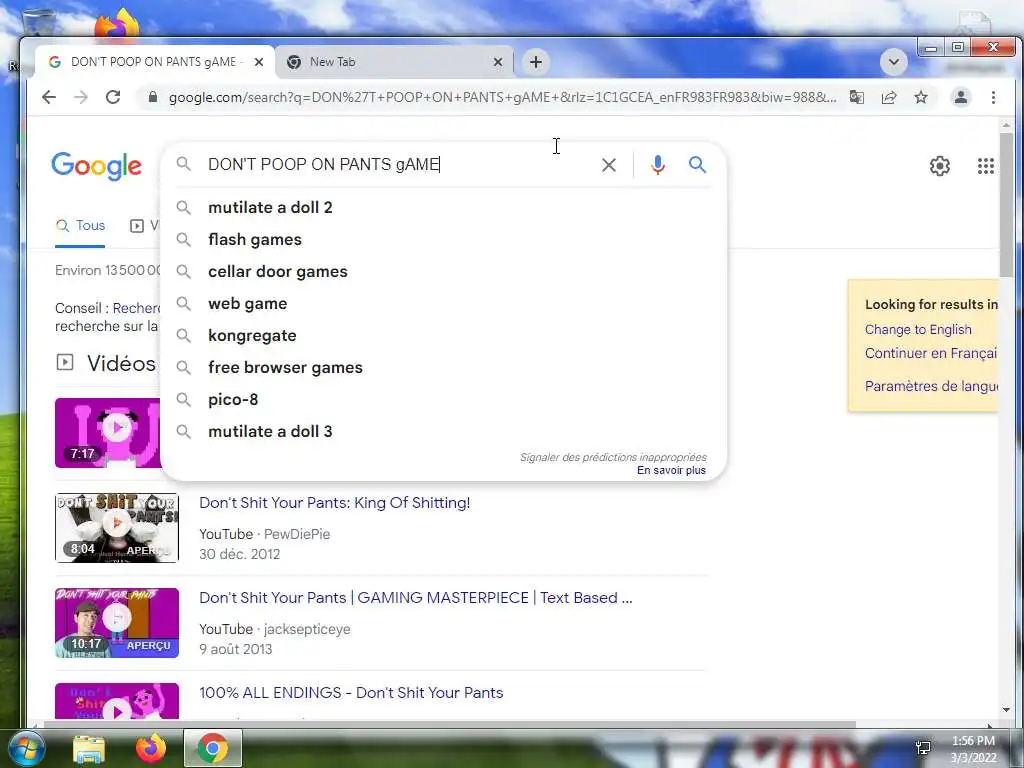Click the vertical scrollbar thumb
Screen dimensions: 1024x768
tap(1006, 204)
